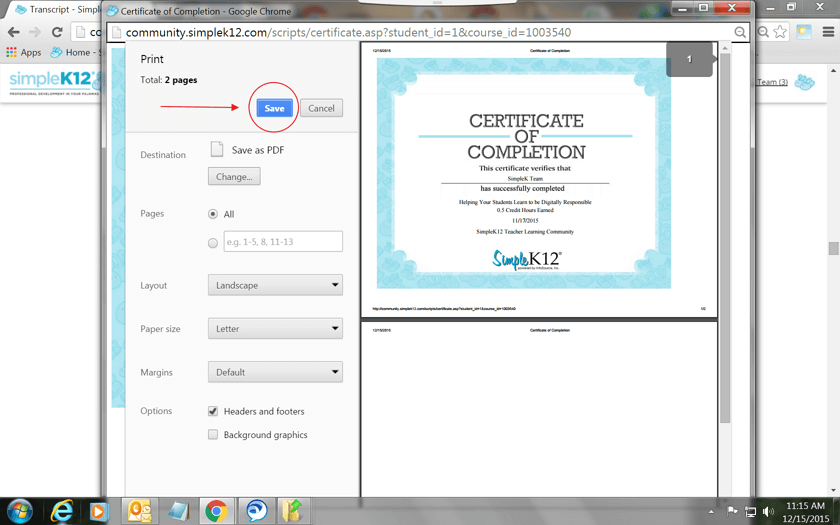
Task: Open Outlook from the taskbar
Action: click(x=139, y=511)
